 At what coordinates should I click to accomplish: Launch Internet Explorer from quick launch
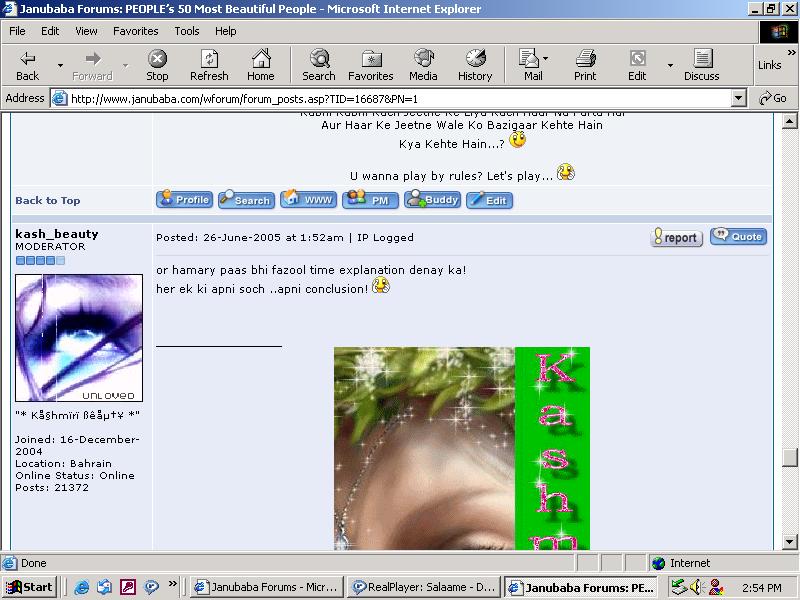82,587
